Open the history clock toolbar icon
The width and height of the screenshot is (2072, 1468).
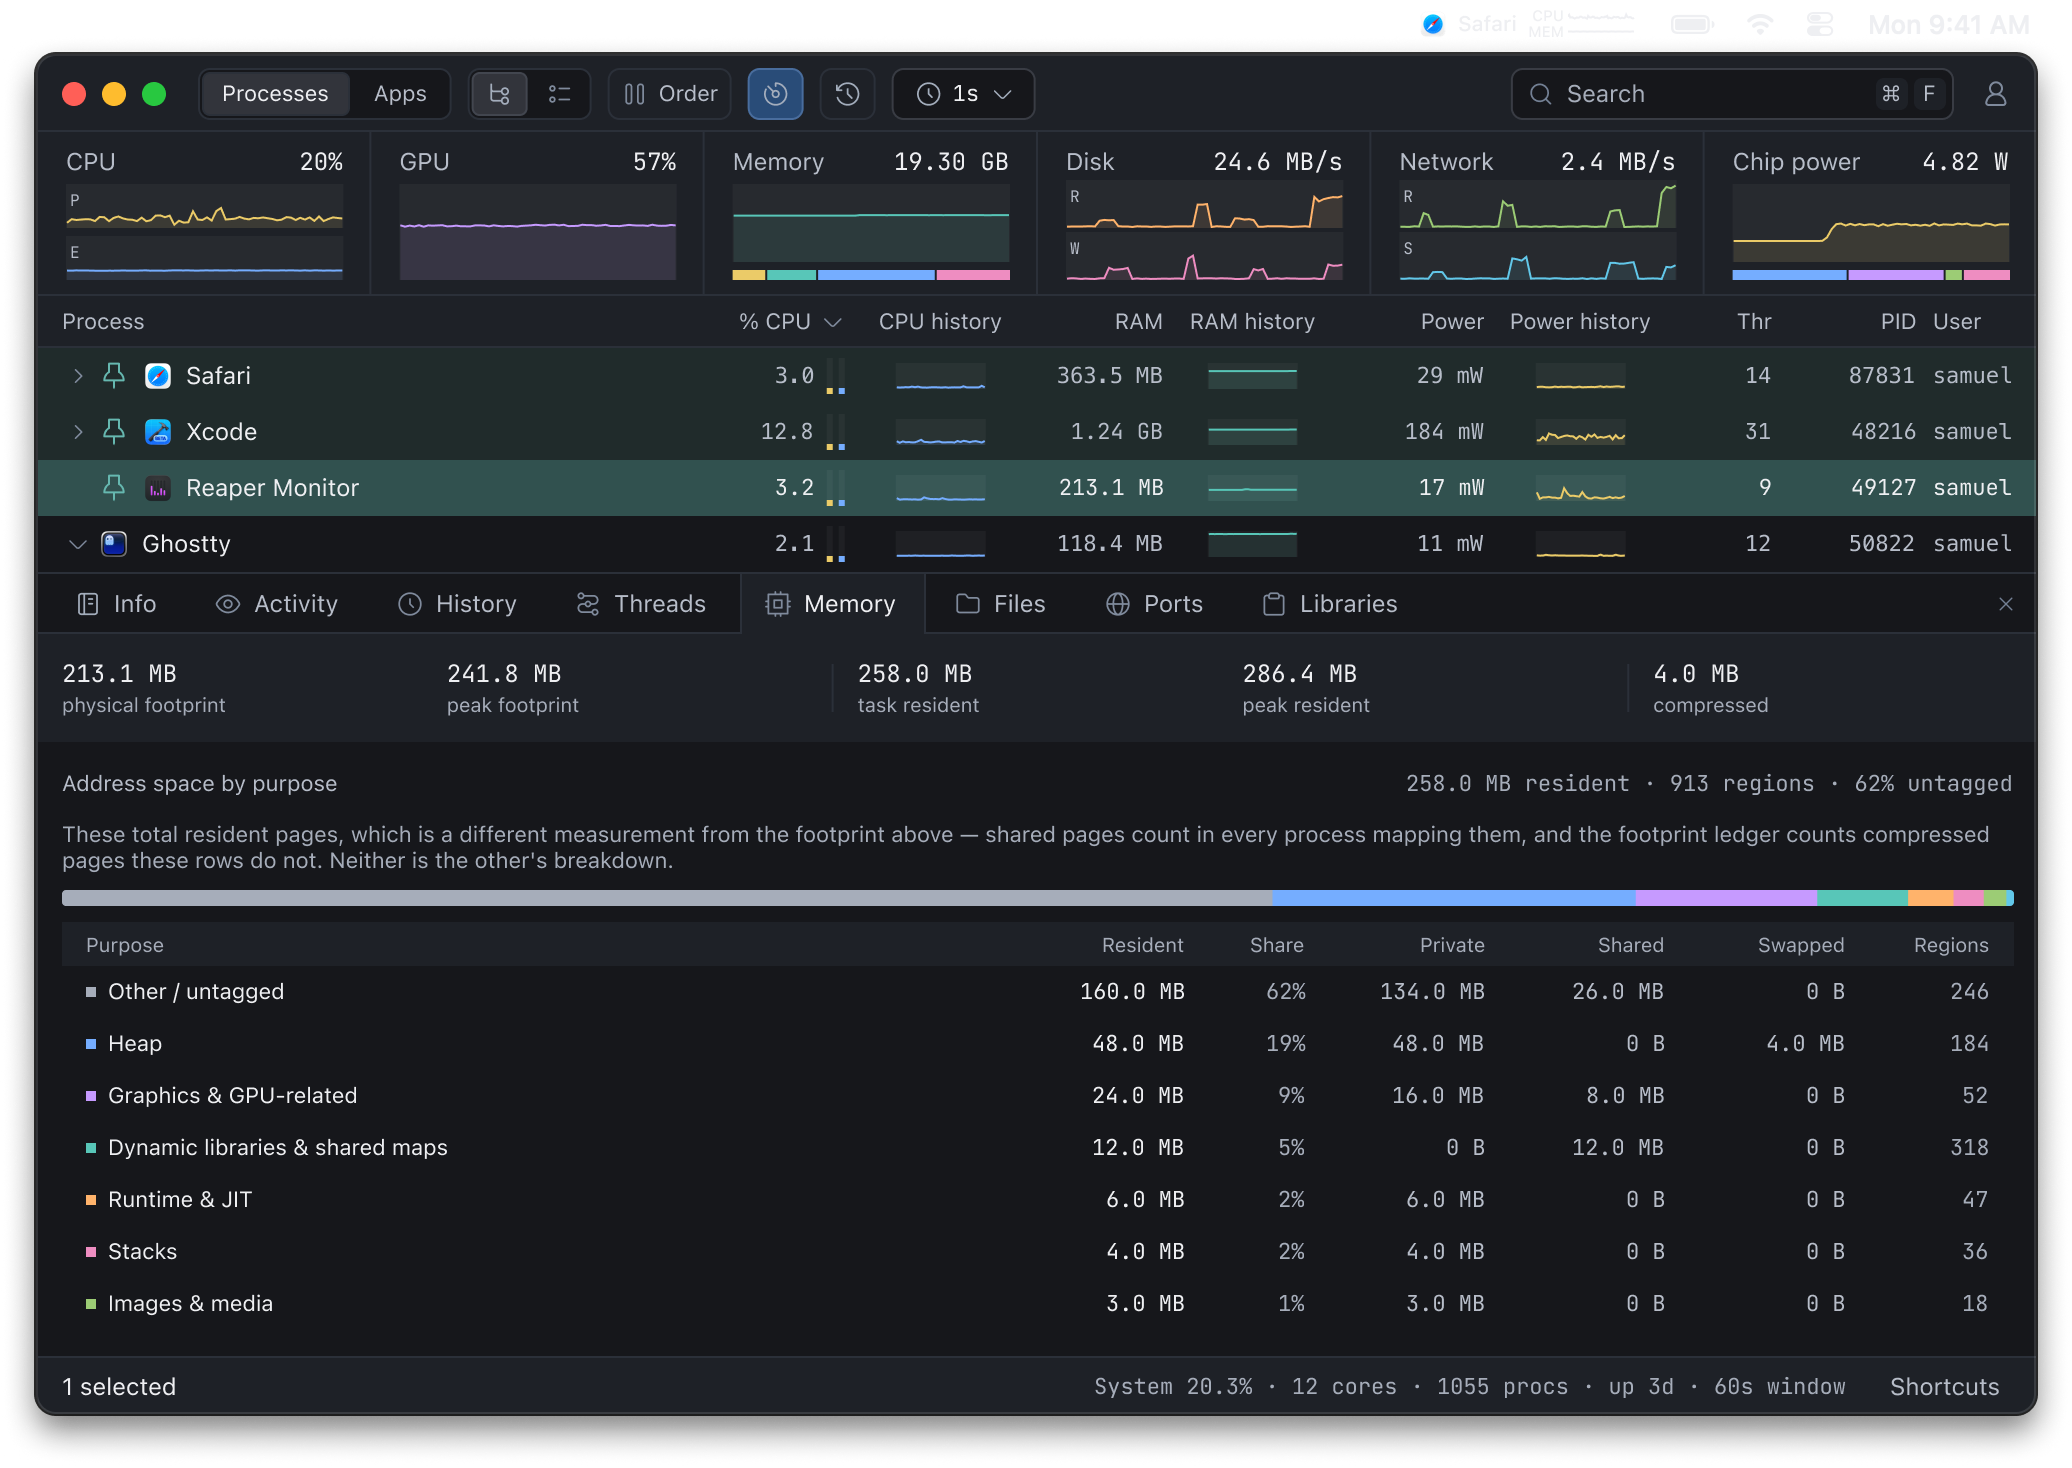847,94
